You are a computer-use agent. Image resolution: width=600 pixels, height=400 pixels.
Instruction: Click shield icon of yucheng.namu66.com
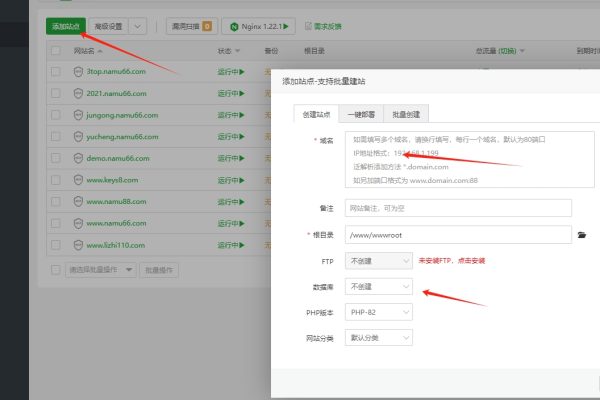(x=78, y=136)
